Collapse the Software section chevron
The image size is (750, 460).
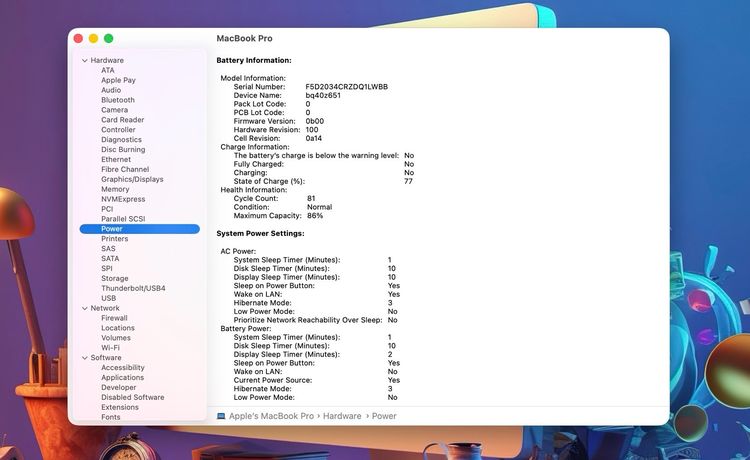tap(85, 358)
